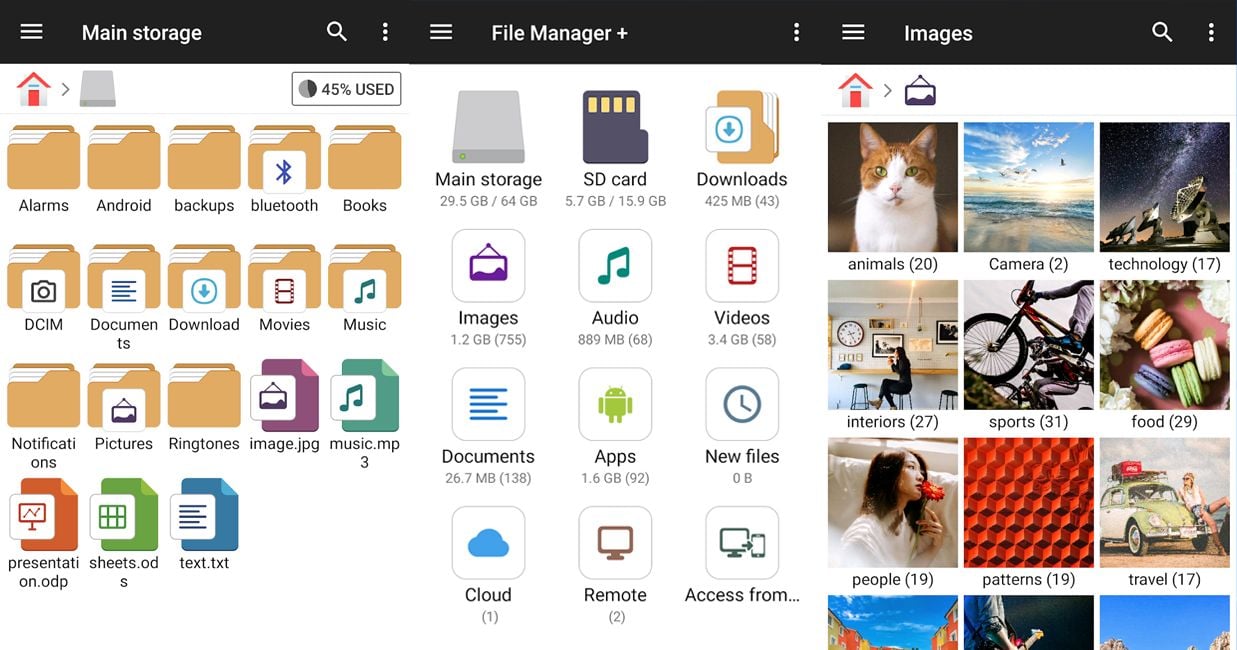This screenshot has height=650, width=1237.
Task: Open the New files category
Action: coord(742,427)
